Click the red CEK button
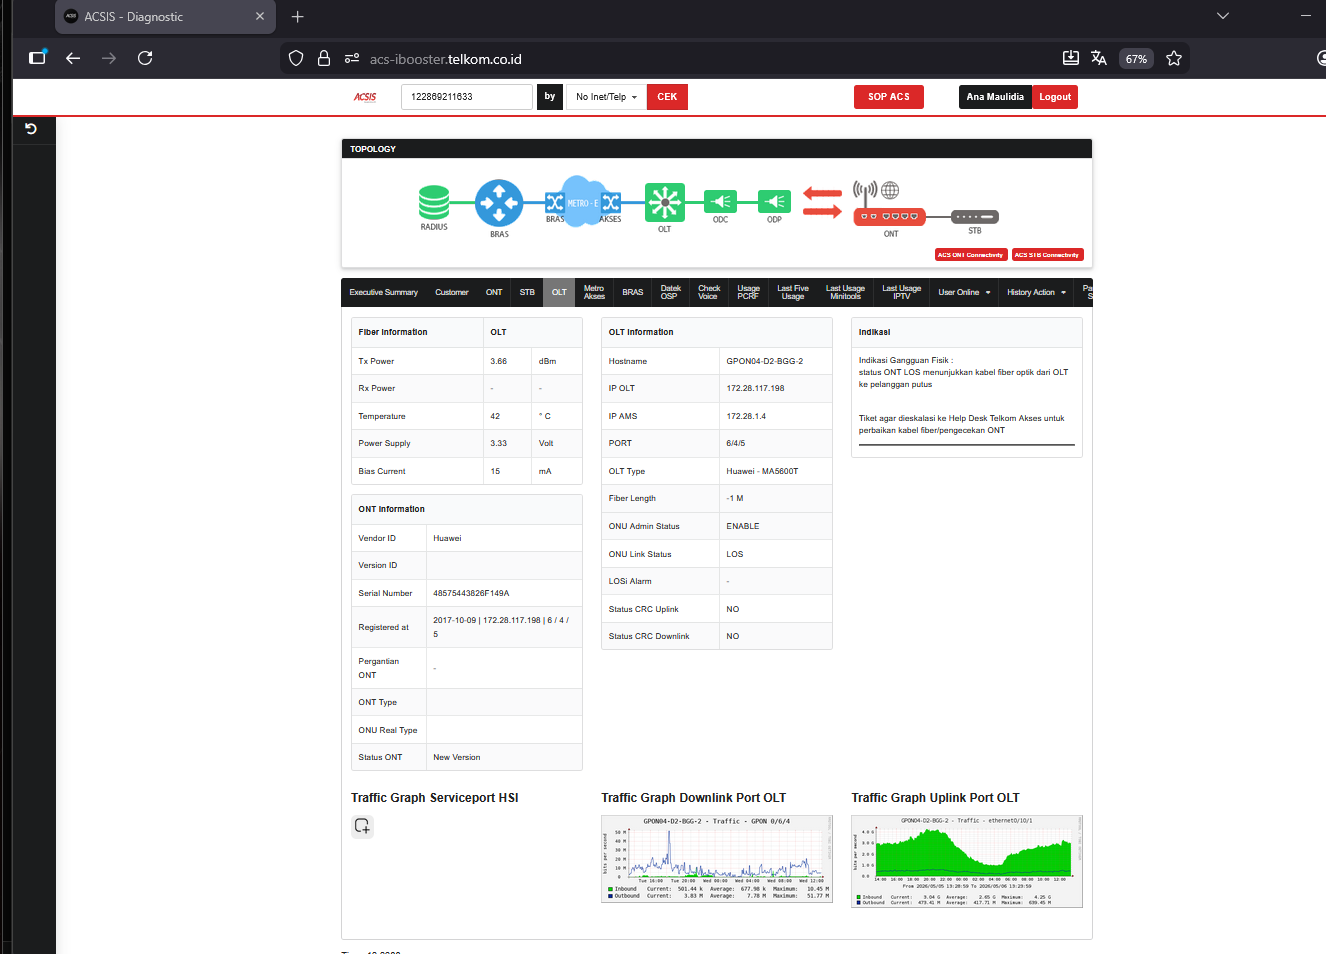Image resolution: width=1326 pixels, height=954 pixels. [667, 97]
